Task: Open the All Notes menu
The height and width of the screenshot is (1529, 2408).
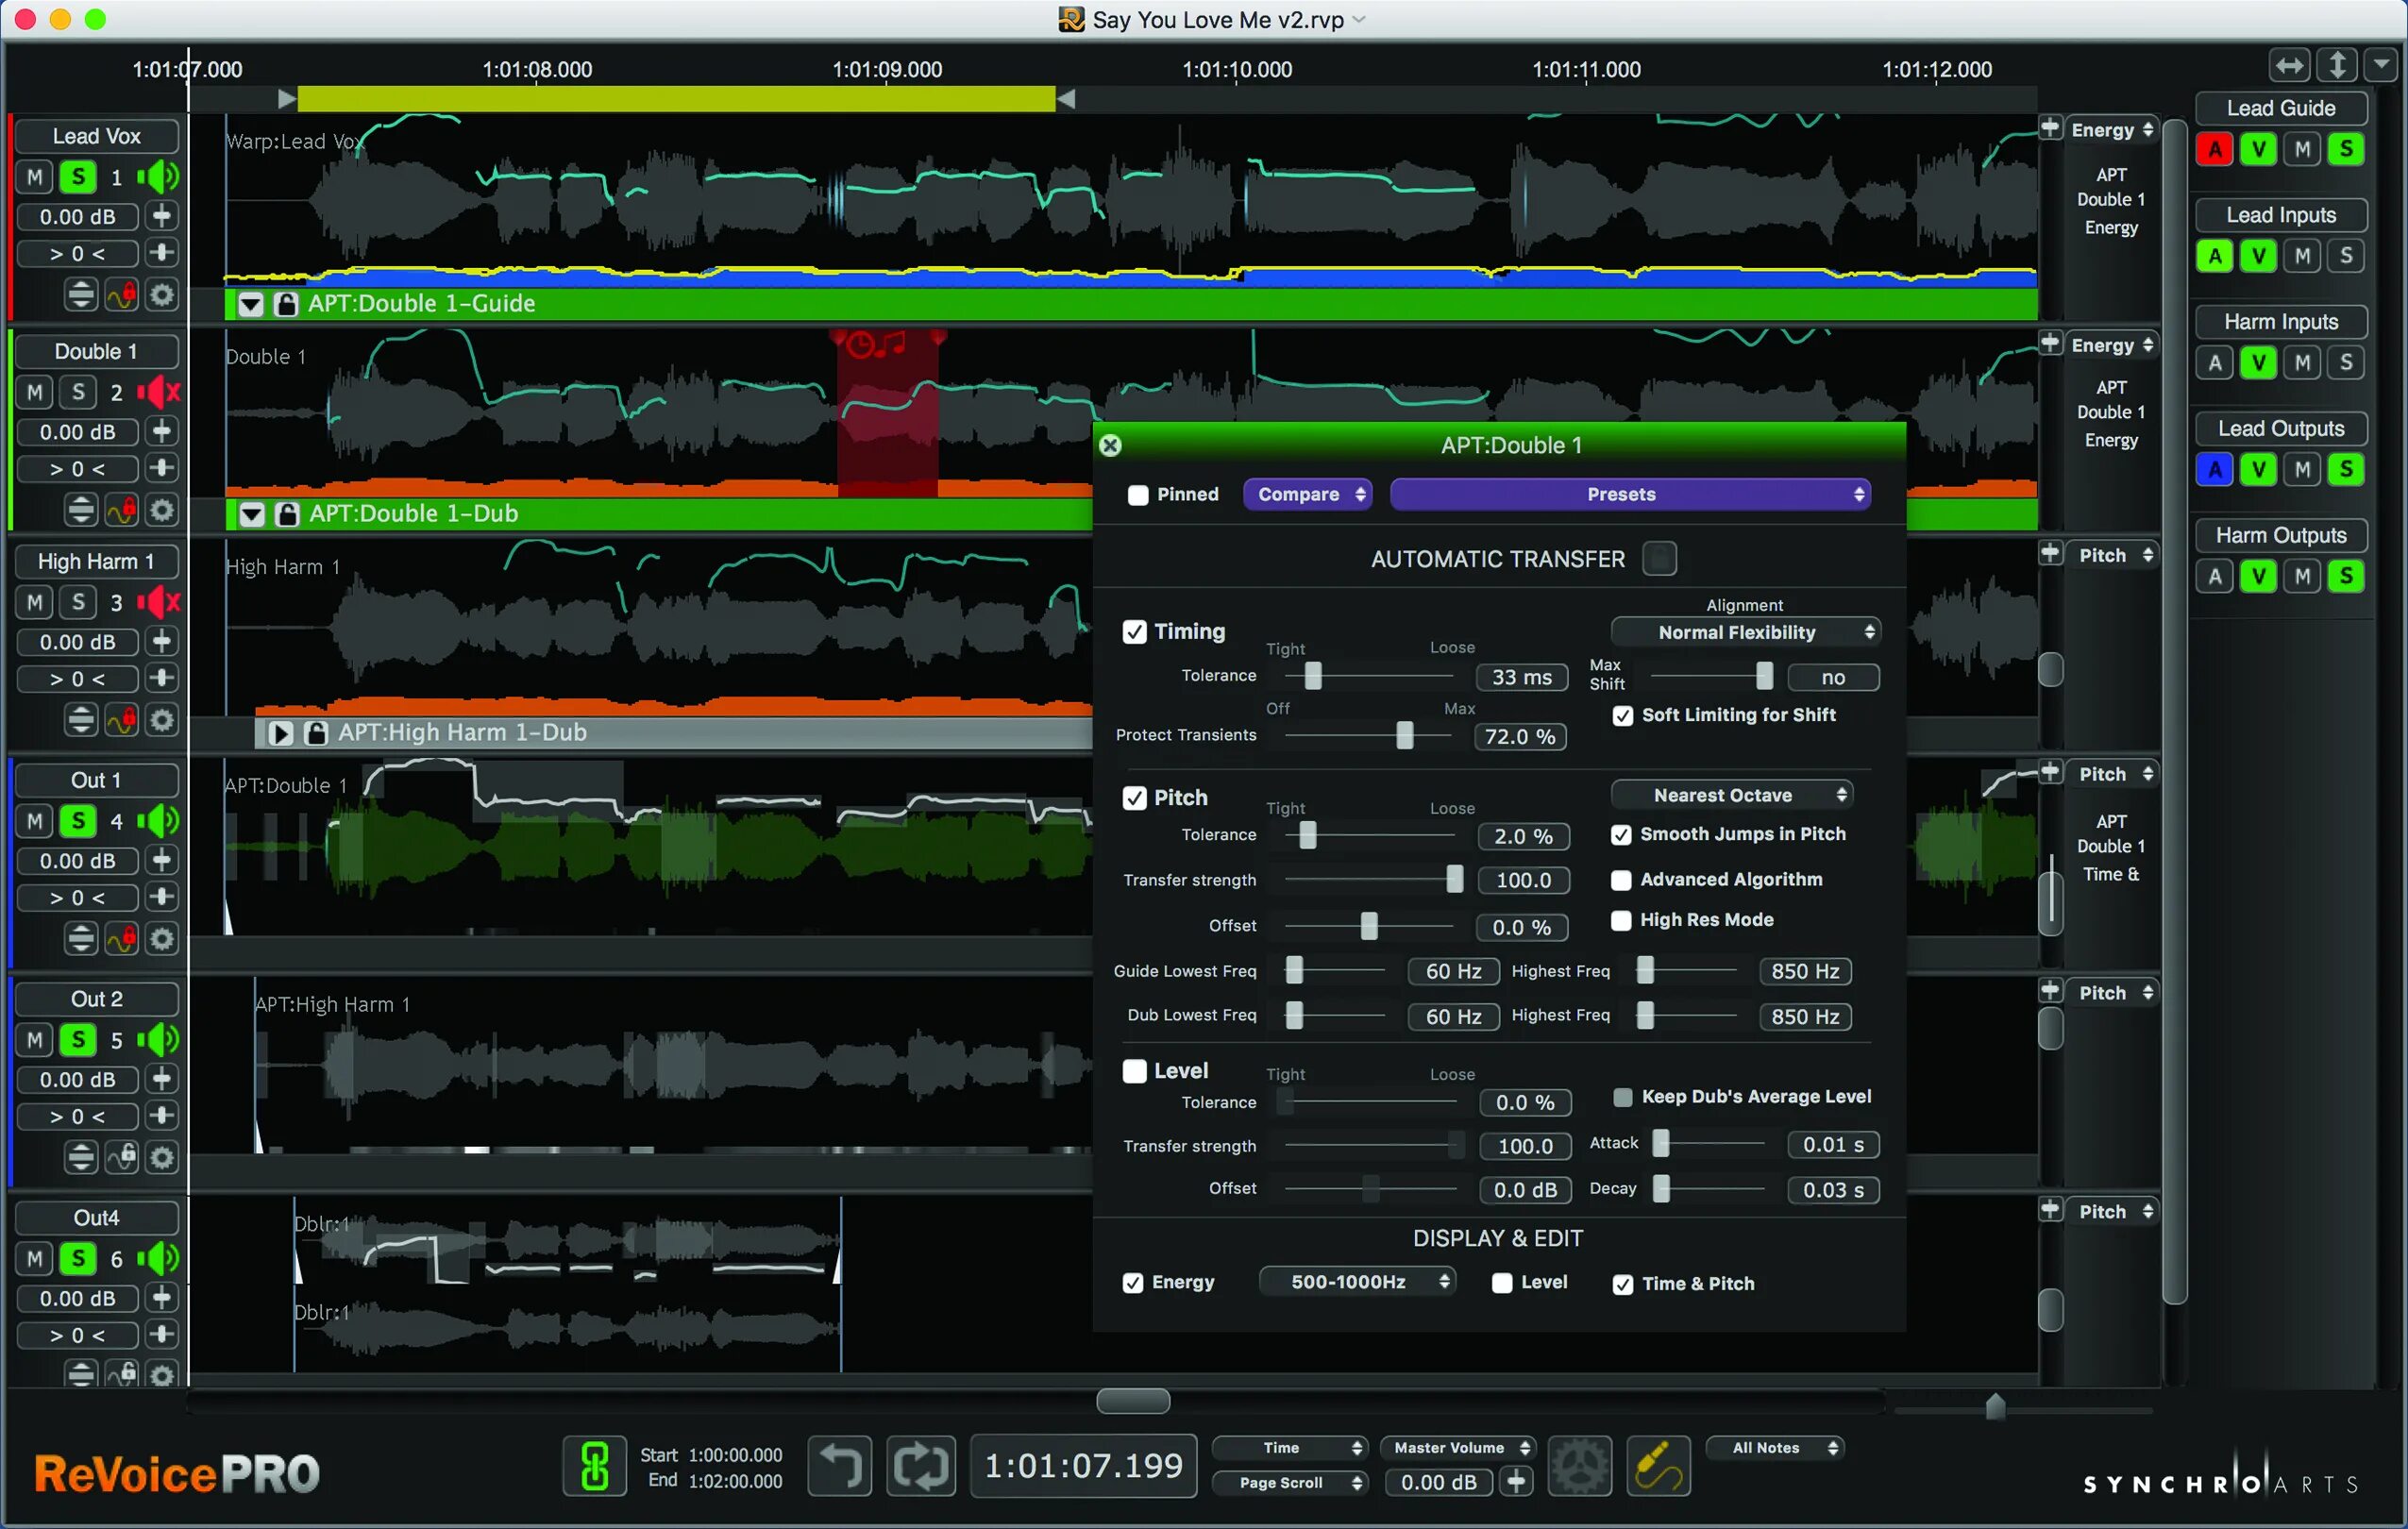Action: coord(1774,1448)
